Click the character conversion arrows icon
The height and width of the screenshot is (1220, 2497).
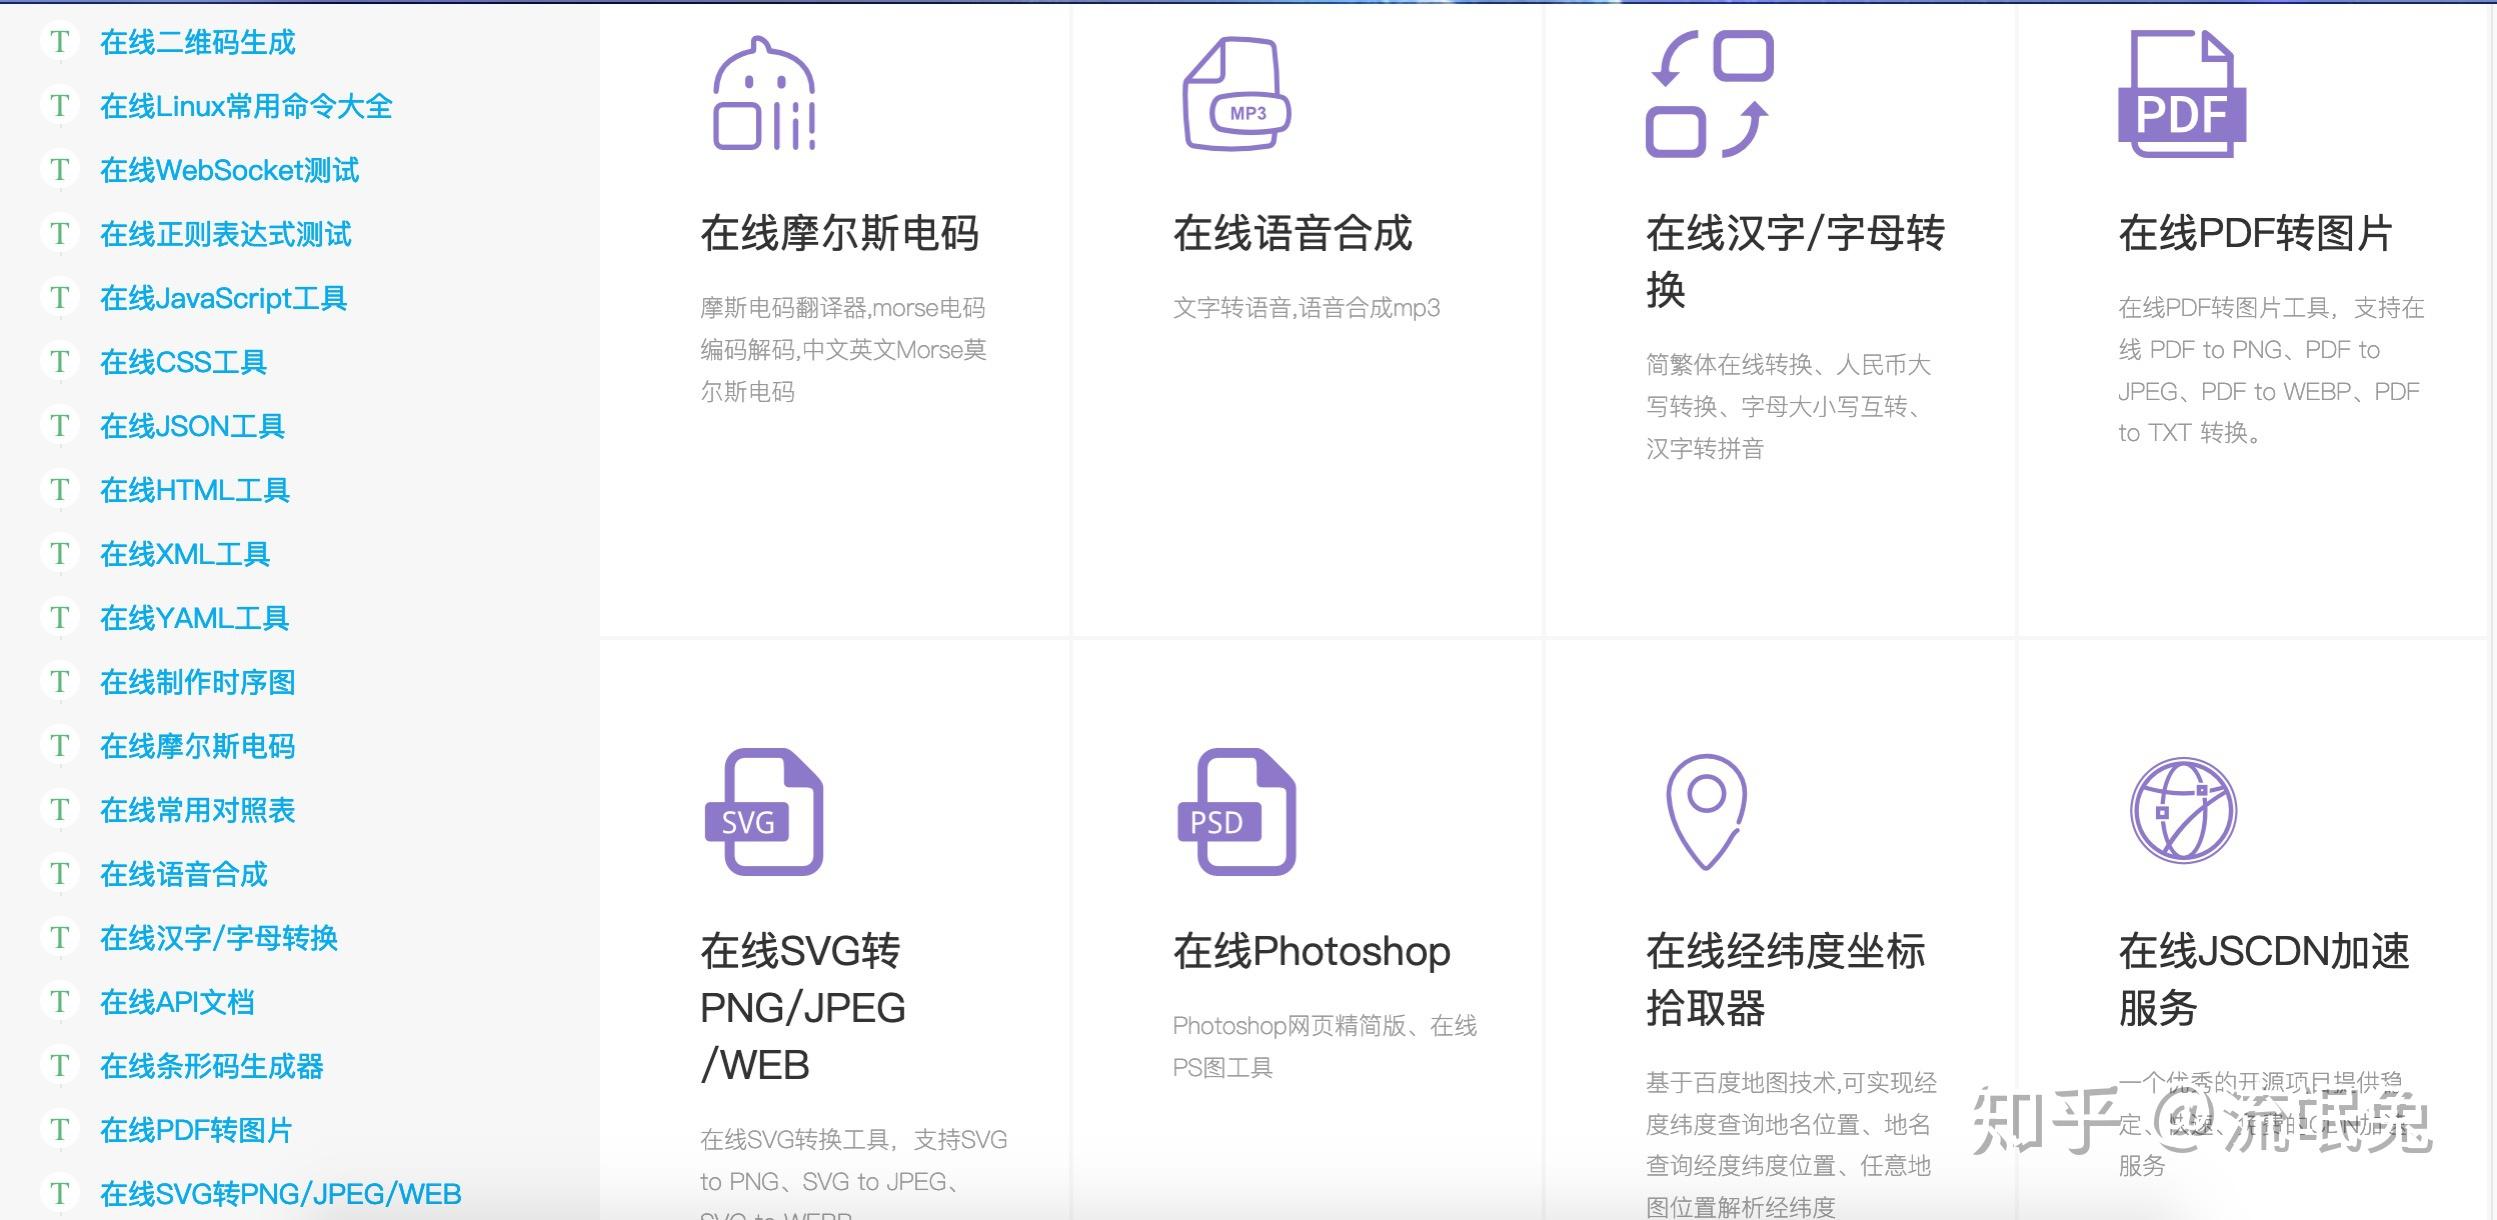tap(1709, 95)
